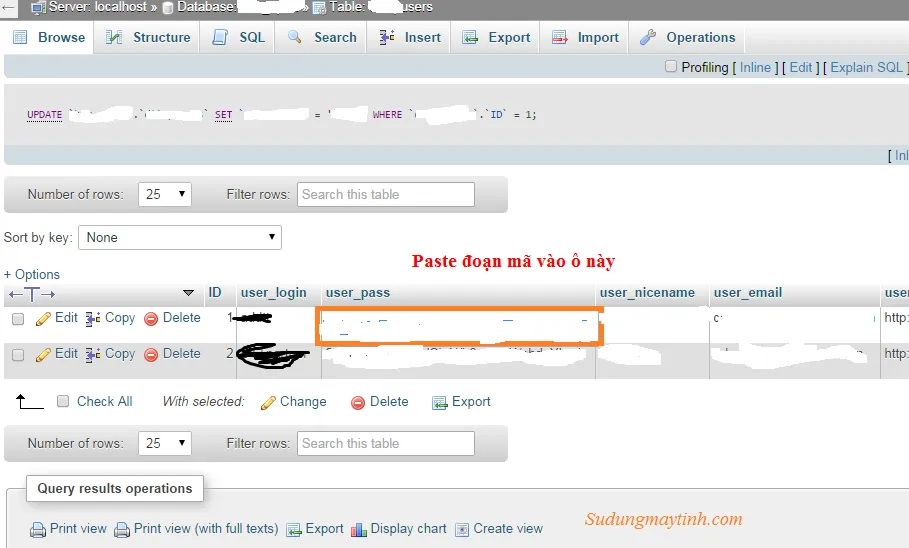Click the user_pass cell in row 1
Image resolution: width=909 pixels, height=548 pixels.
459,326
